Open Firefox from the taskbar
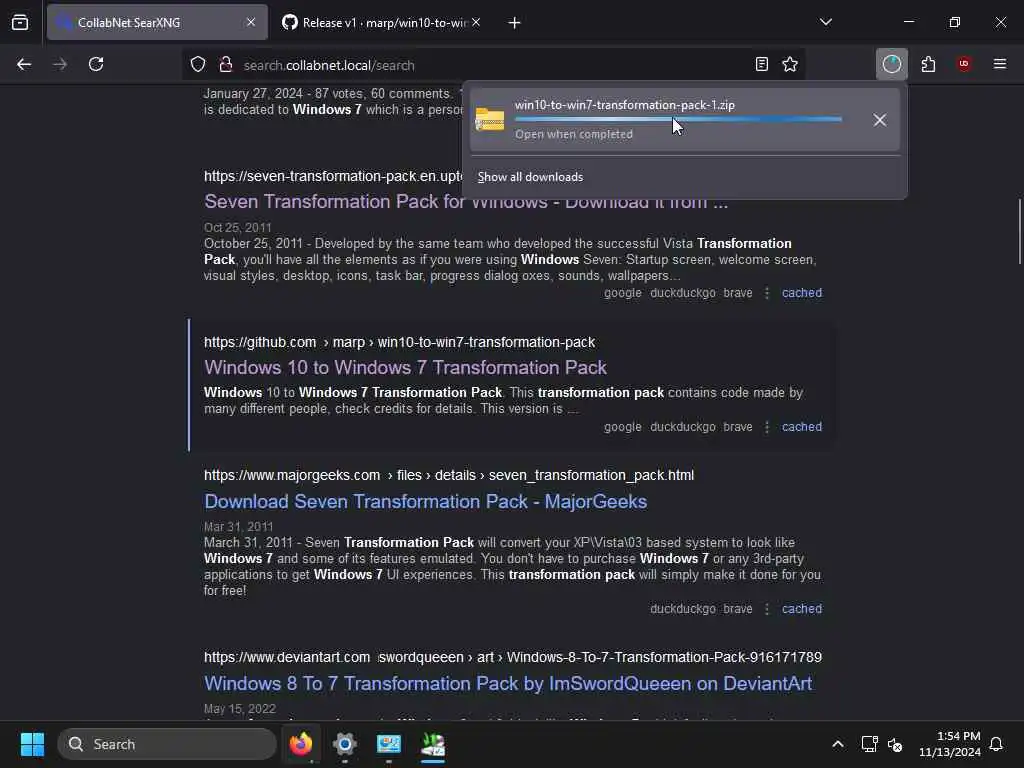 (x=301, y=744)
